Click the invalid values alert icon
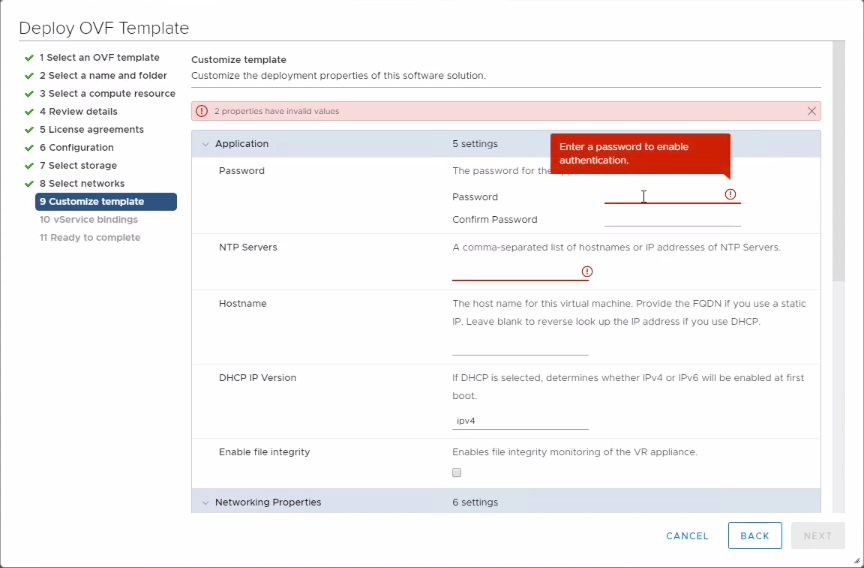The height and width of the screenshot is (568, 864). pos(202,111)
